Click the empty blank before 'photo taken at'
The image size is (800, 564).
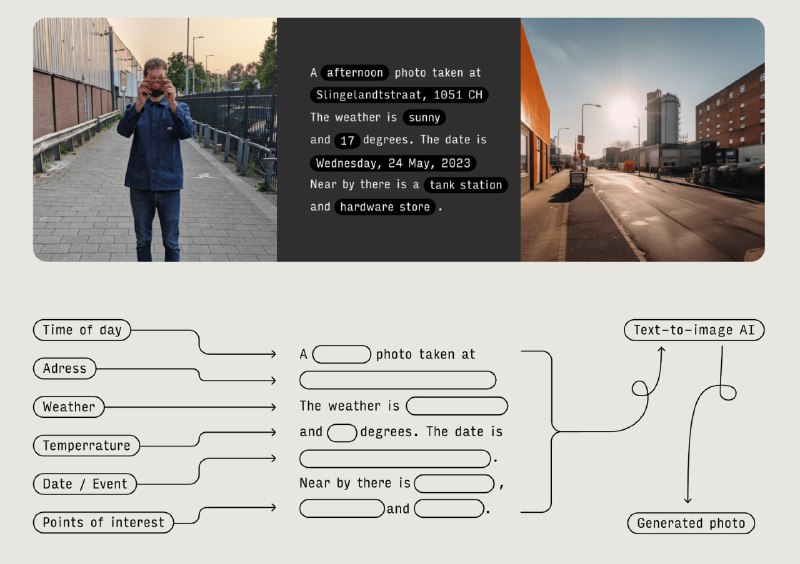click(x=342, y=354)
